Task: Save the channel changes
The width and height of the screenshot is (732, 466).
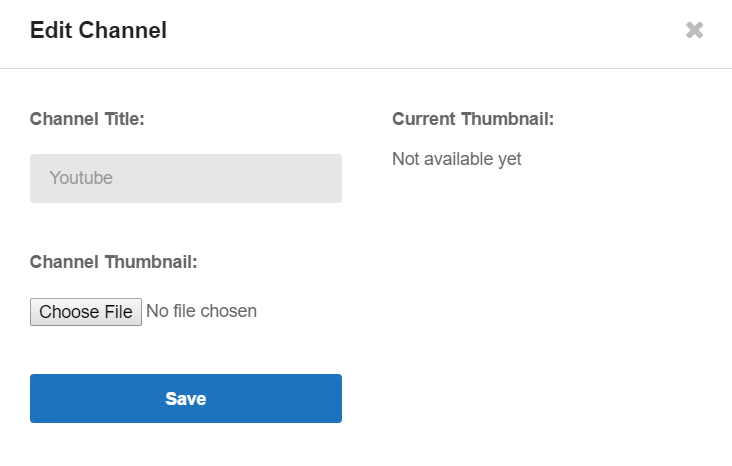Action: coord(186,398)
